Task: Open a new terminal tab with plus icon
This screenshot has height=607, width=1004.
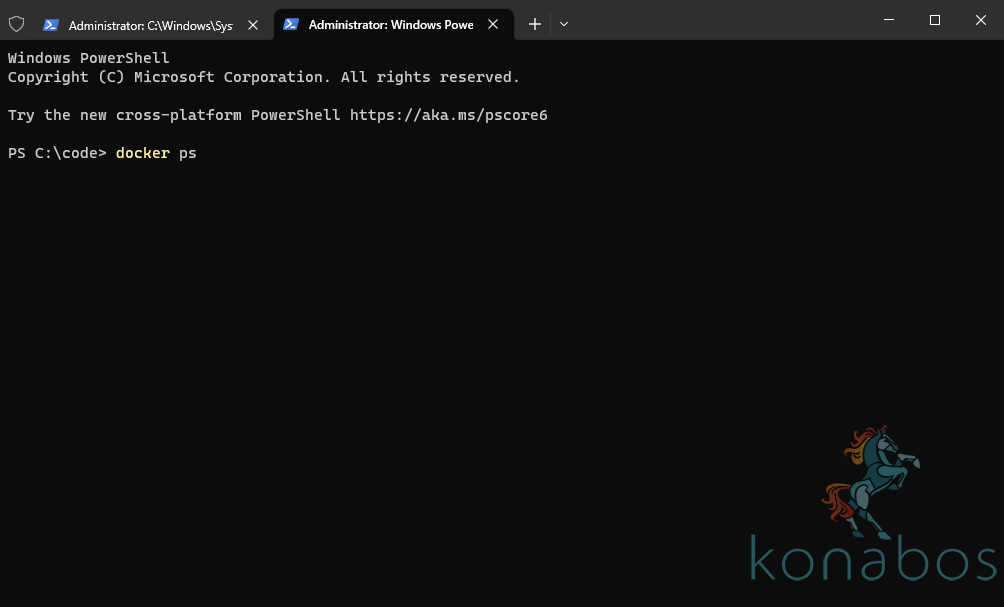Action: 534,23
